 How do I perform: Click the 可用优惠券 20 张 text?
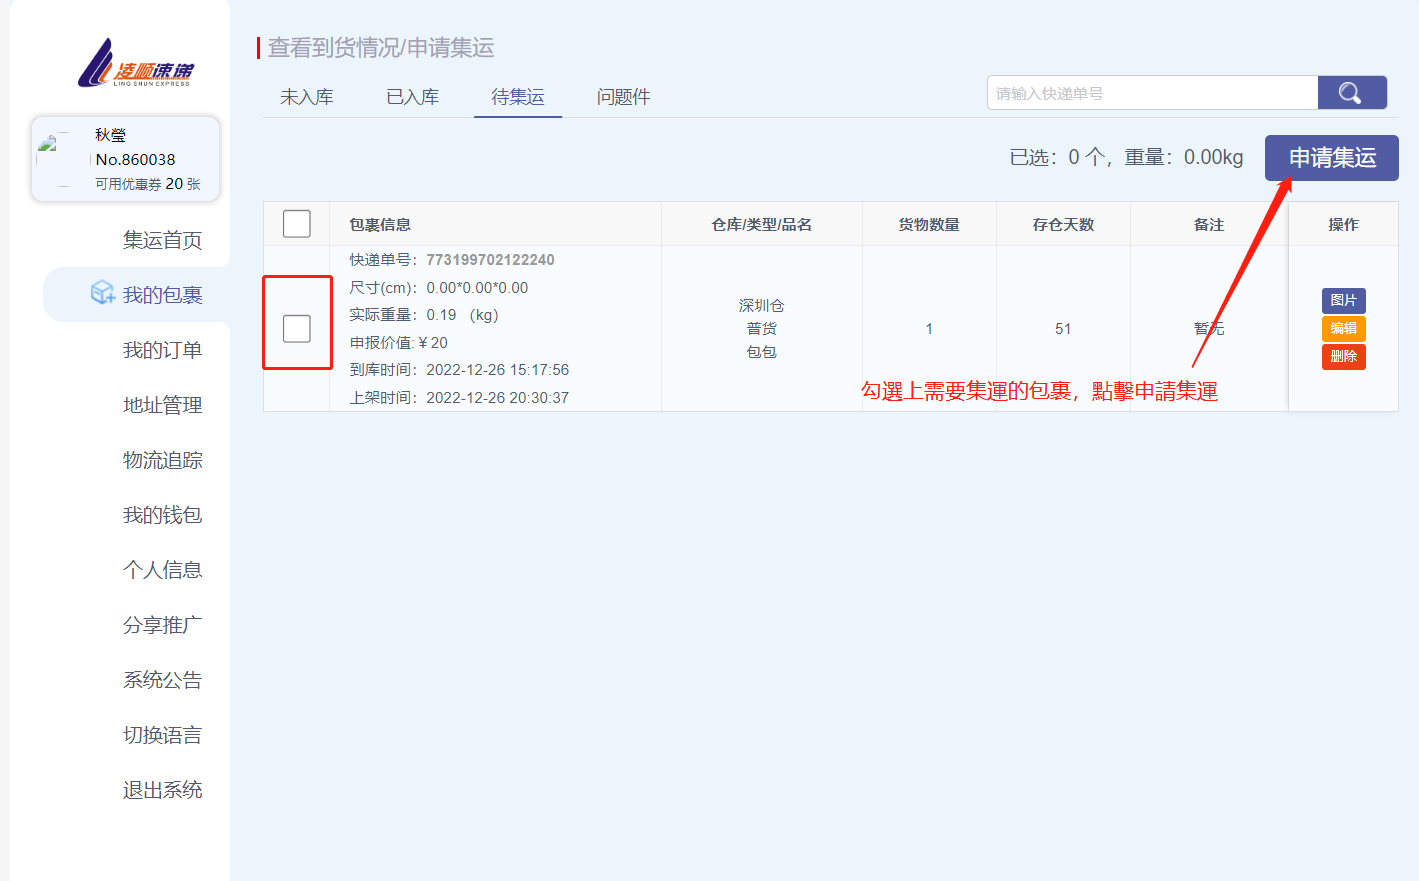(148, 184)
